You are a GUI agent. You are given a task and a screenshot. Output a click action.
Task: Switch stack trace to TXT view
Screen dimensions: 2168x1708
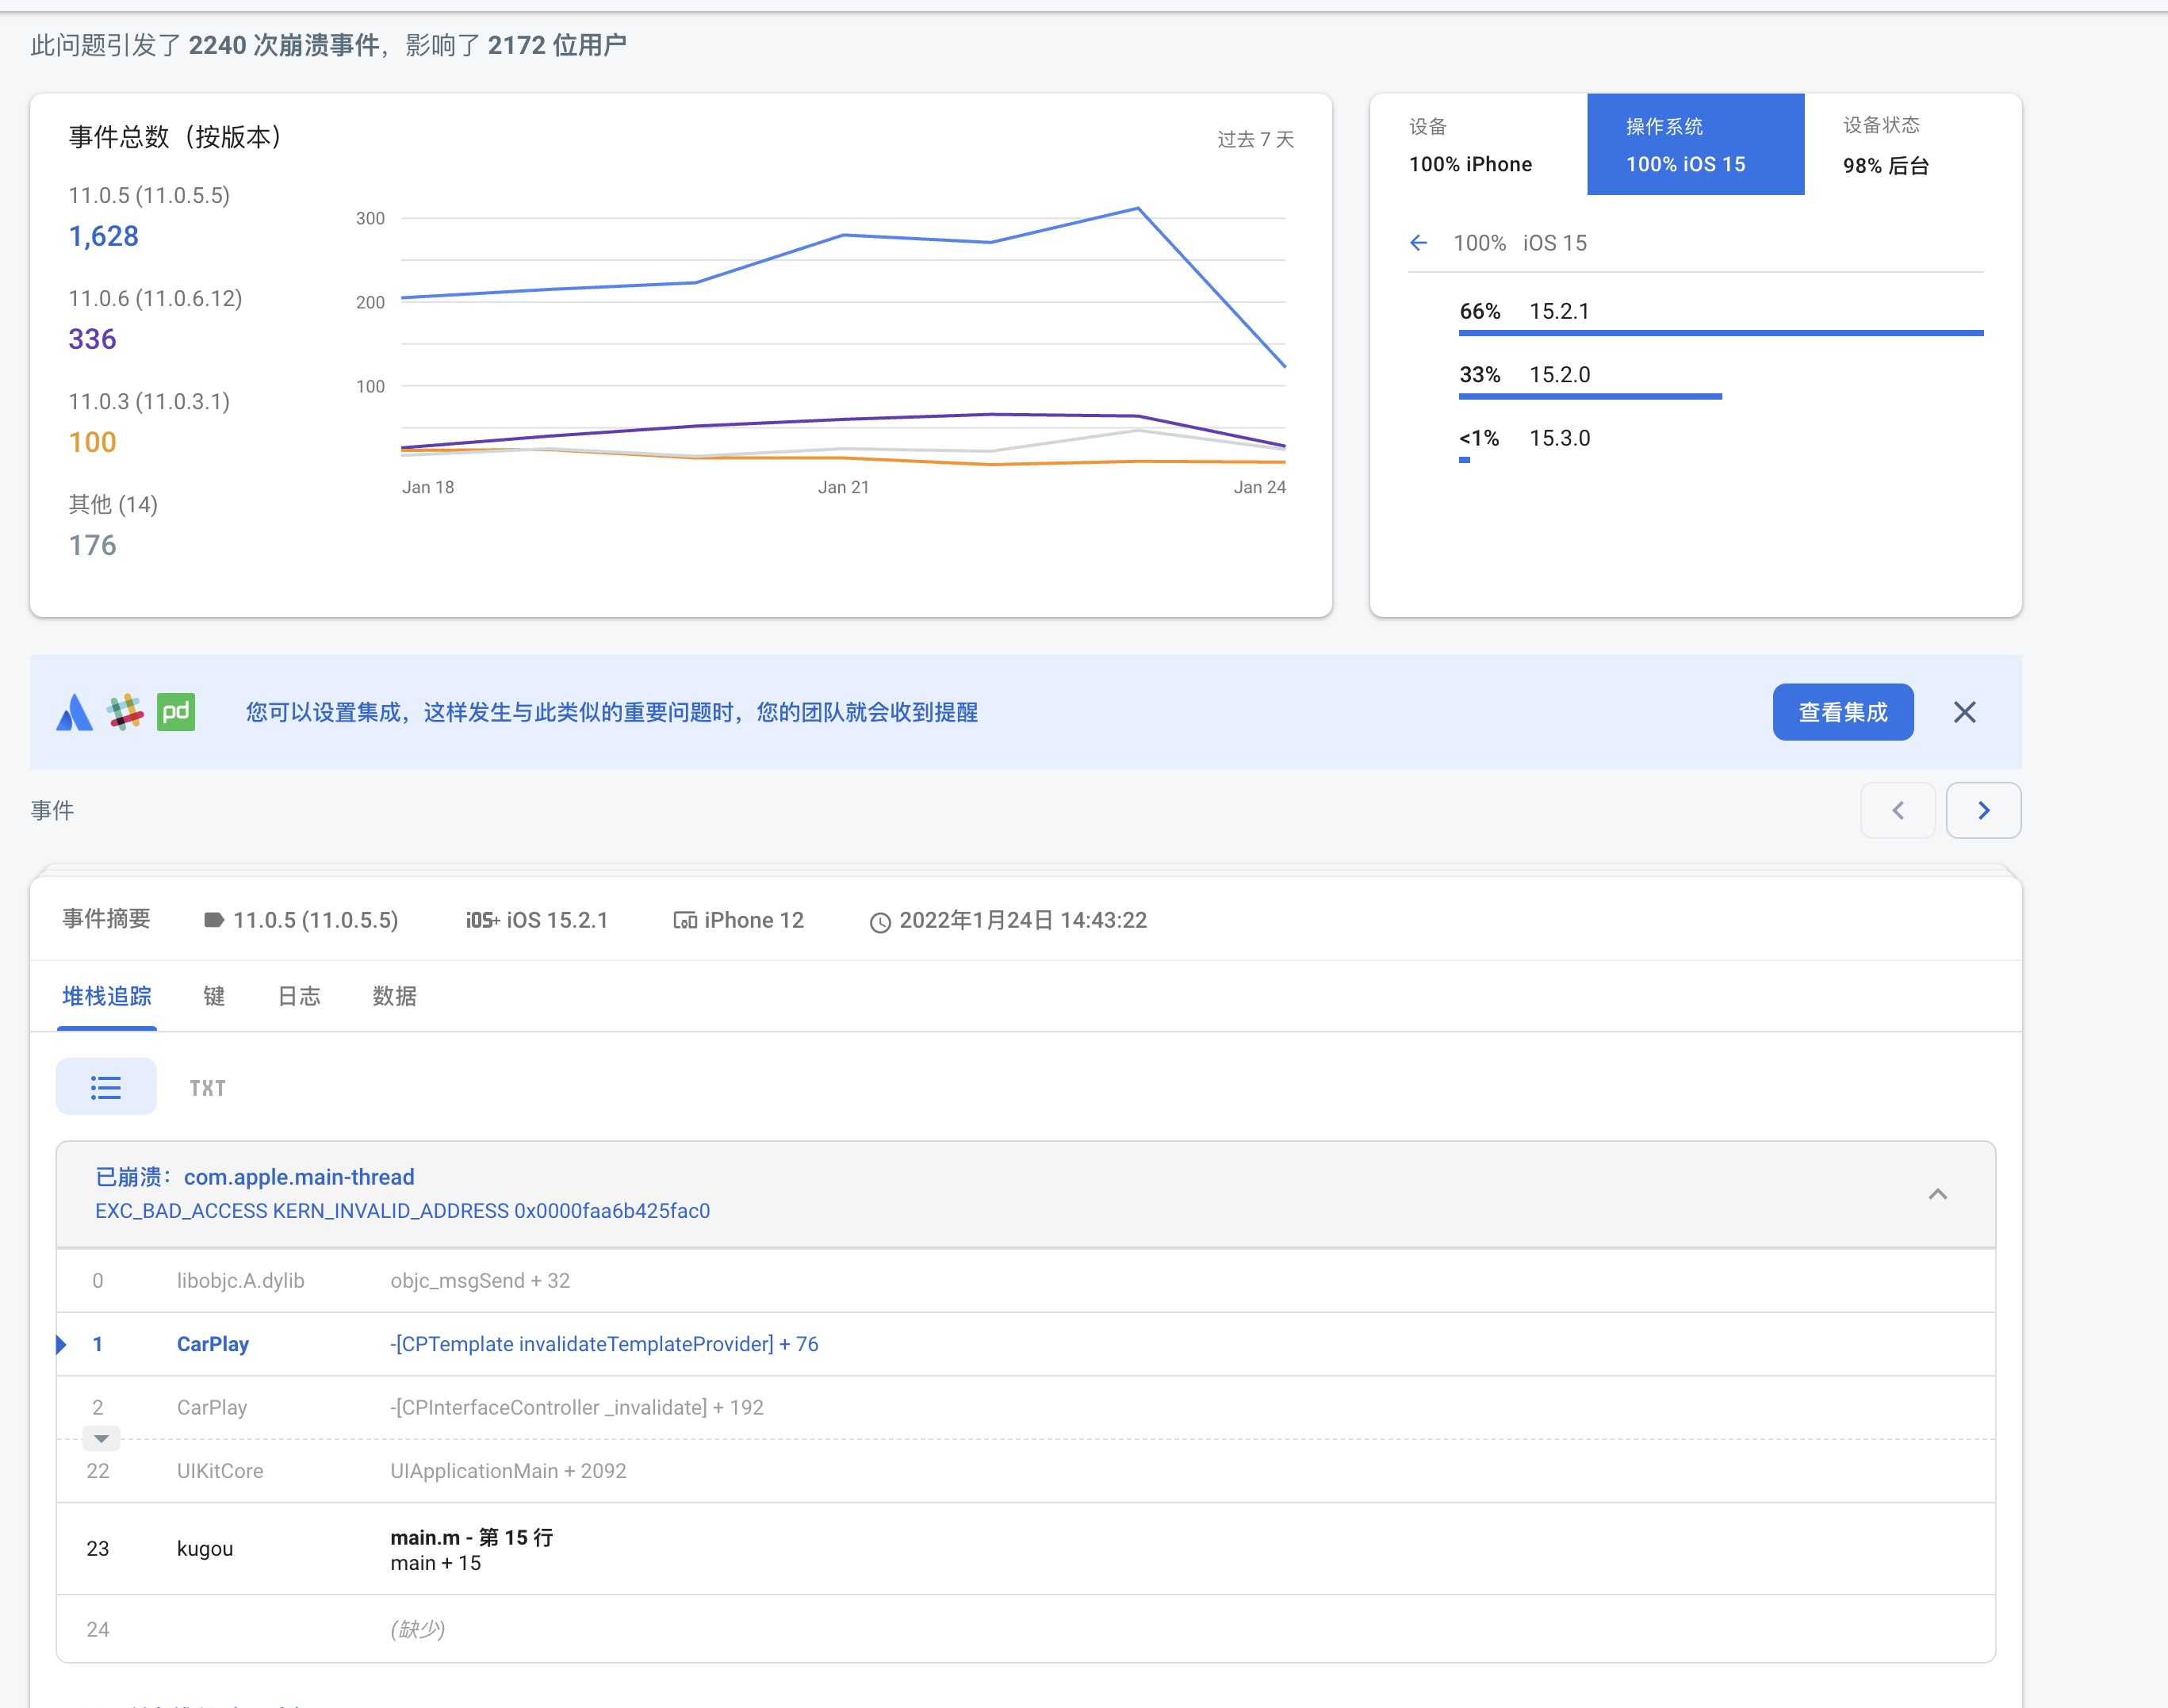(x=207, y=1088)
